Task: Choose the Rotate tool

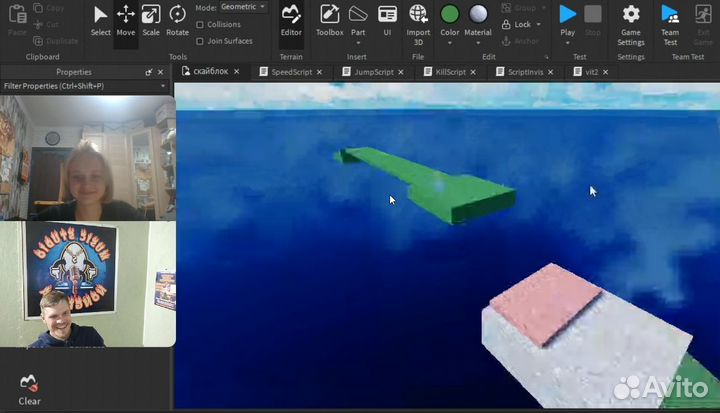Action: pyautogui.click(x=177, y=19)
